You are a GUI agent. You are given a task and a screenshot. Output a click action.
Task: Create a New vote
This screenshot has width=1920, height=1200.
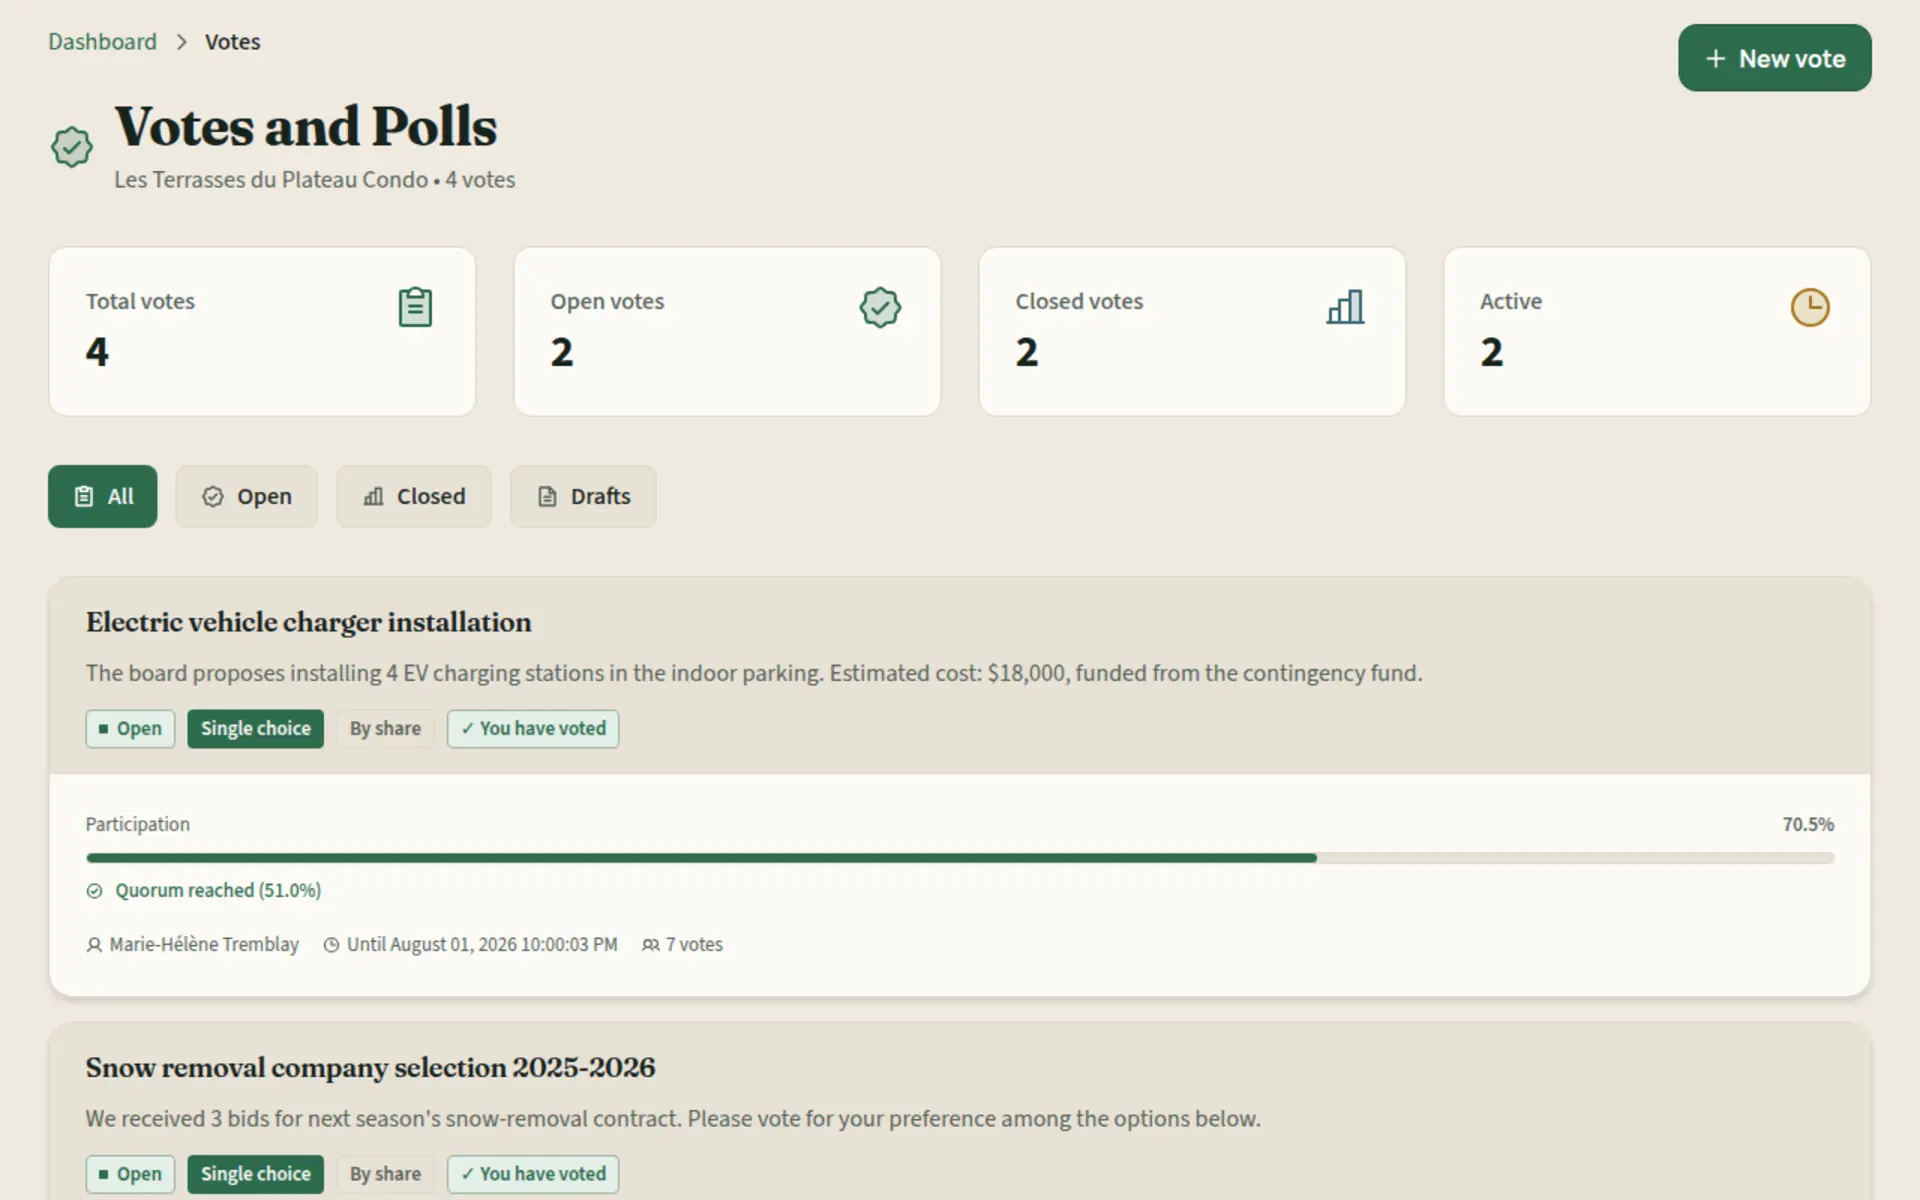point(1774,58)
